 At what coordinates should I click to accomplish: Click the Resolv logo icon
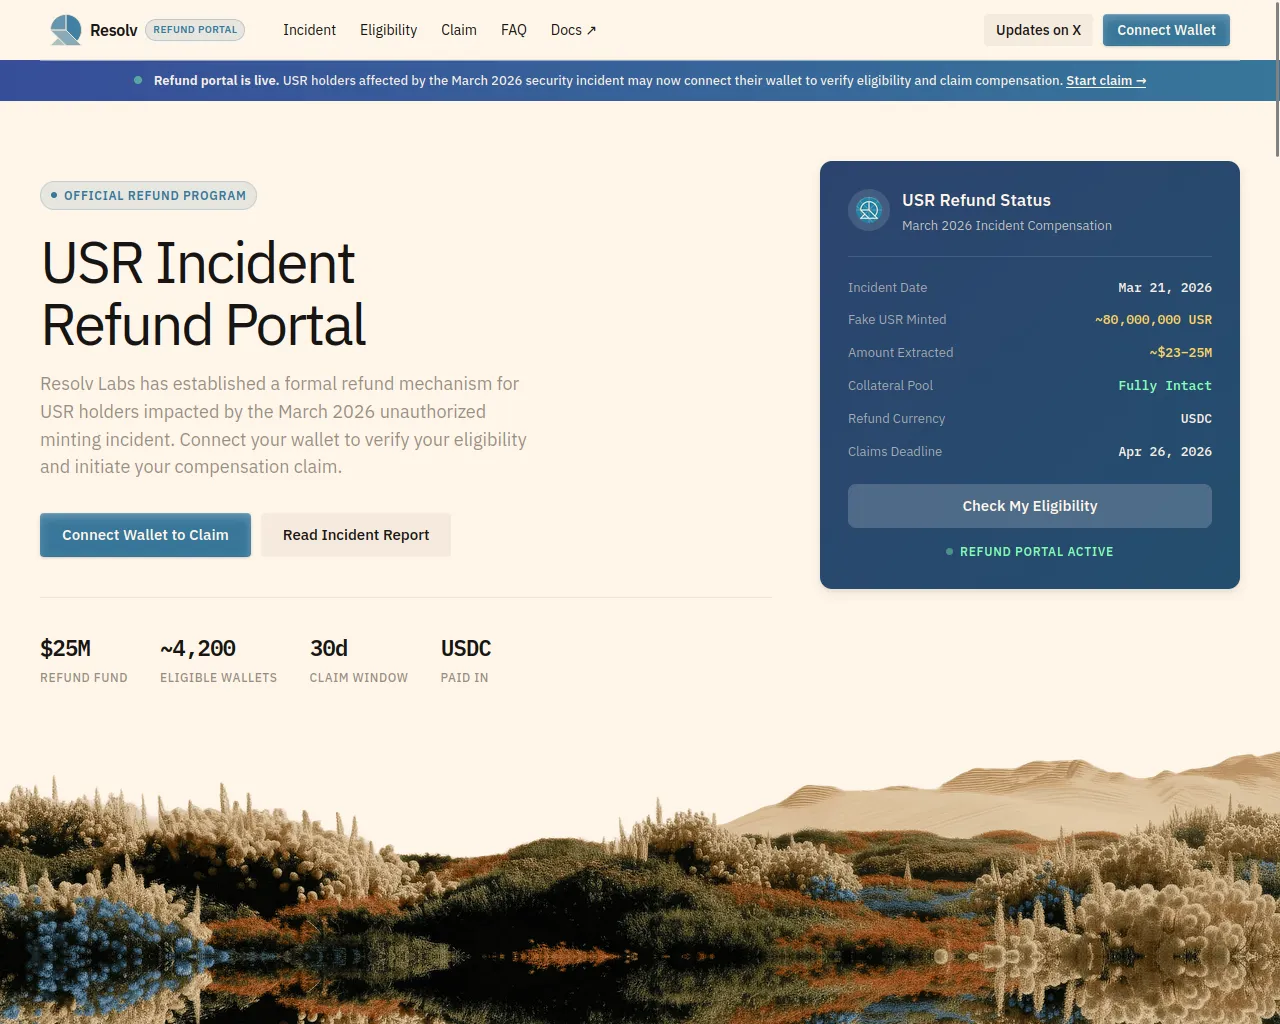[x=66, y=30]
